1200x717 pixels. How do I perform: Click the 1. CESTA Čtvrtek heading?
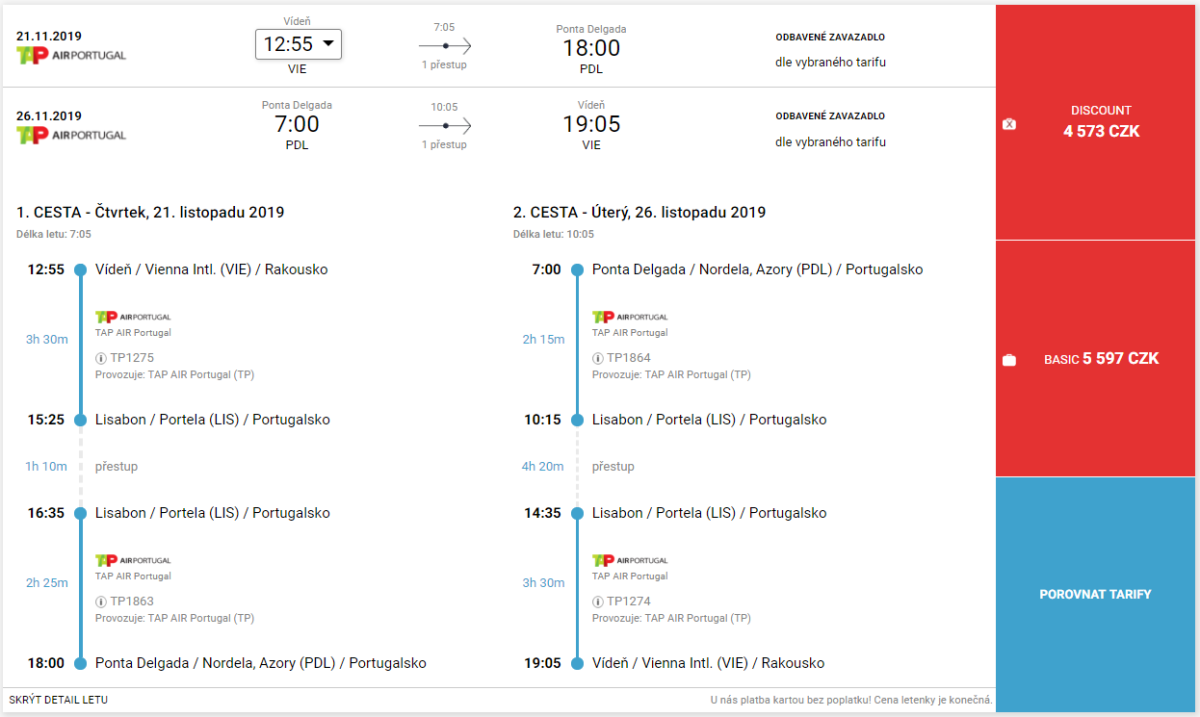[x=150, y=212]
